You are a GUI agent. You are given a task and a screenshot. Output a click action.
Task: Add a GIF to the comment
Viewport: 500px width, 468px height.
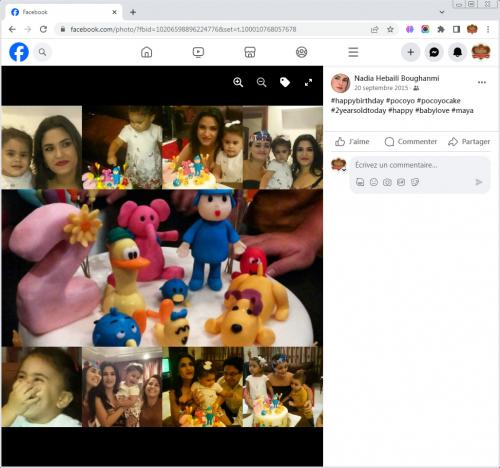[401, 182]
